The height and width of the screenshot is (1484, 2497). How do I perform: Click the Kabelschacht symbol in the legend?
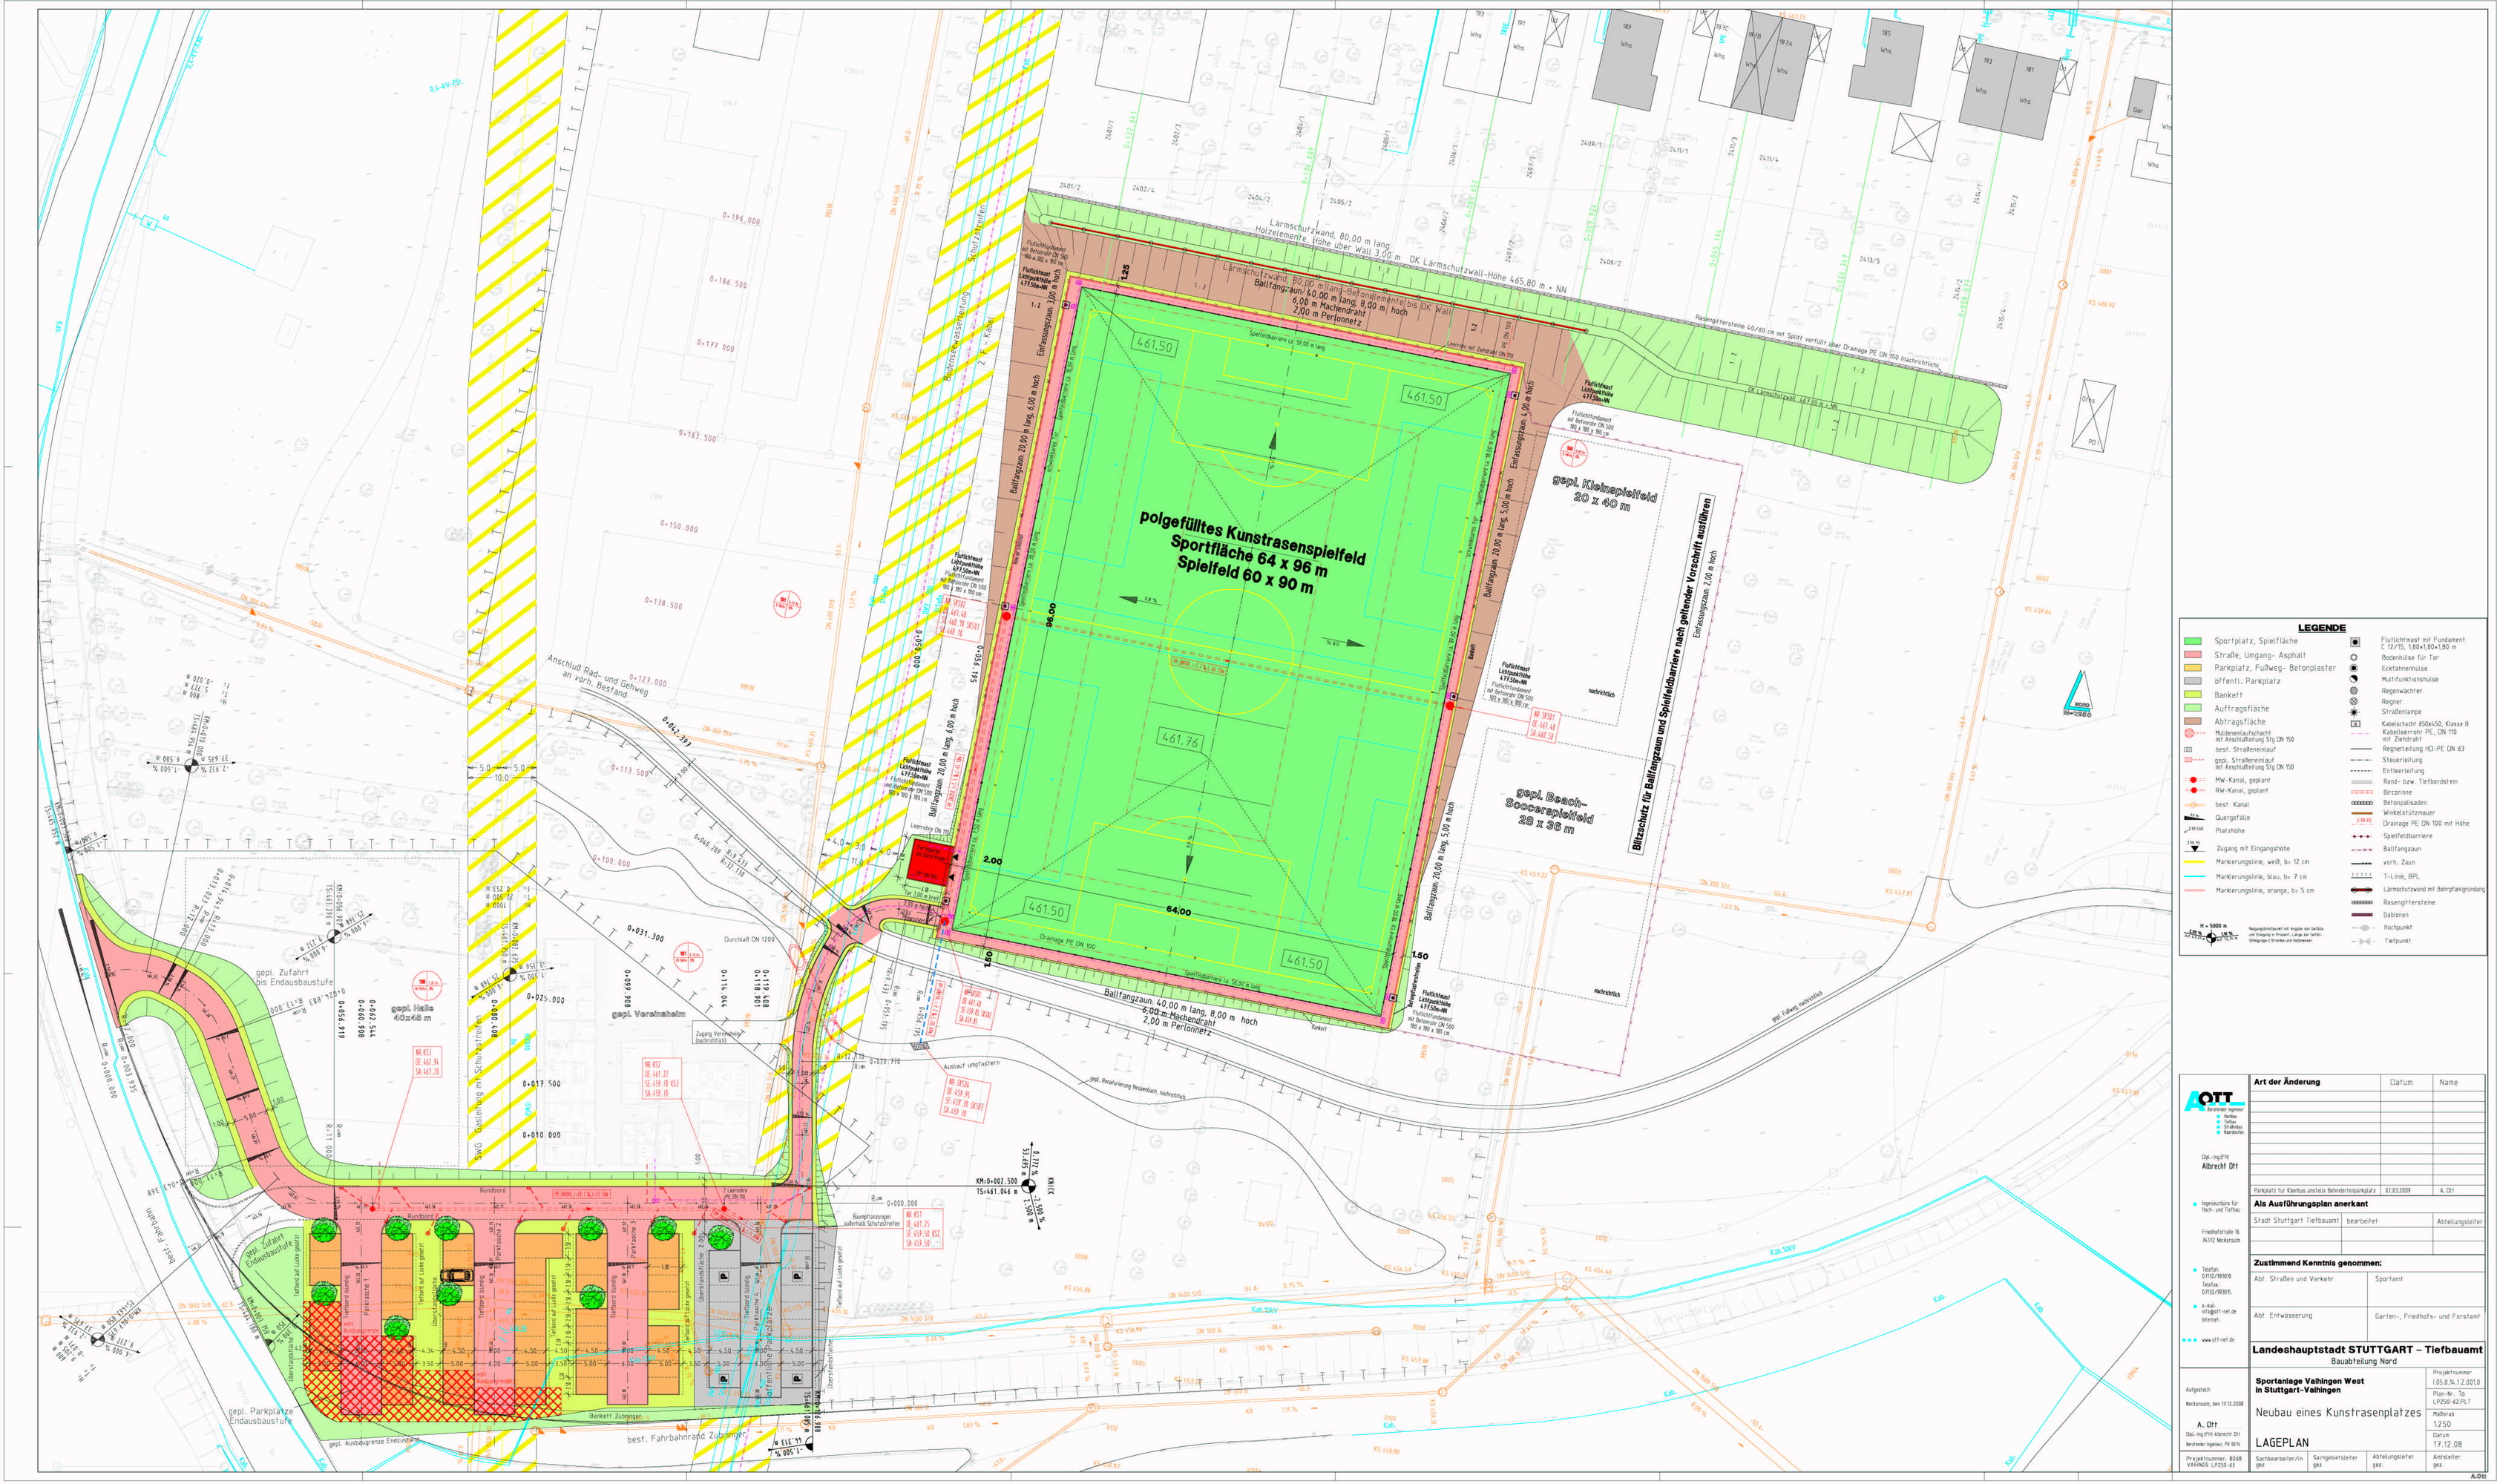point(2356,724)
